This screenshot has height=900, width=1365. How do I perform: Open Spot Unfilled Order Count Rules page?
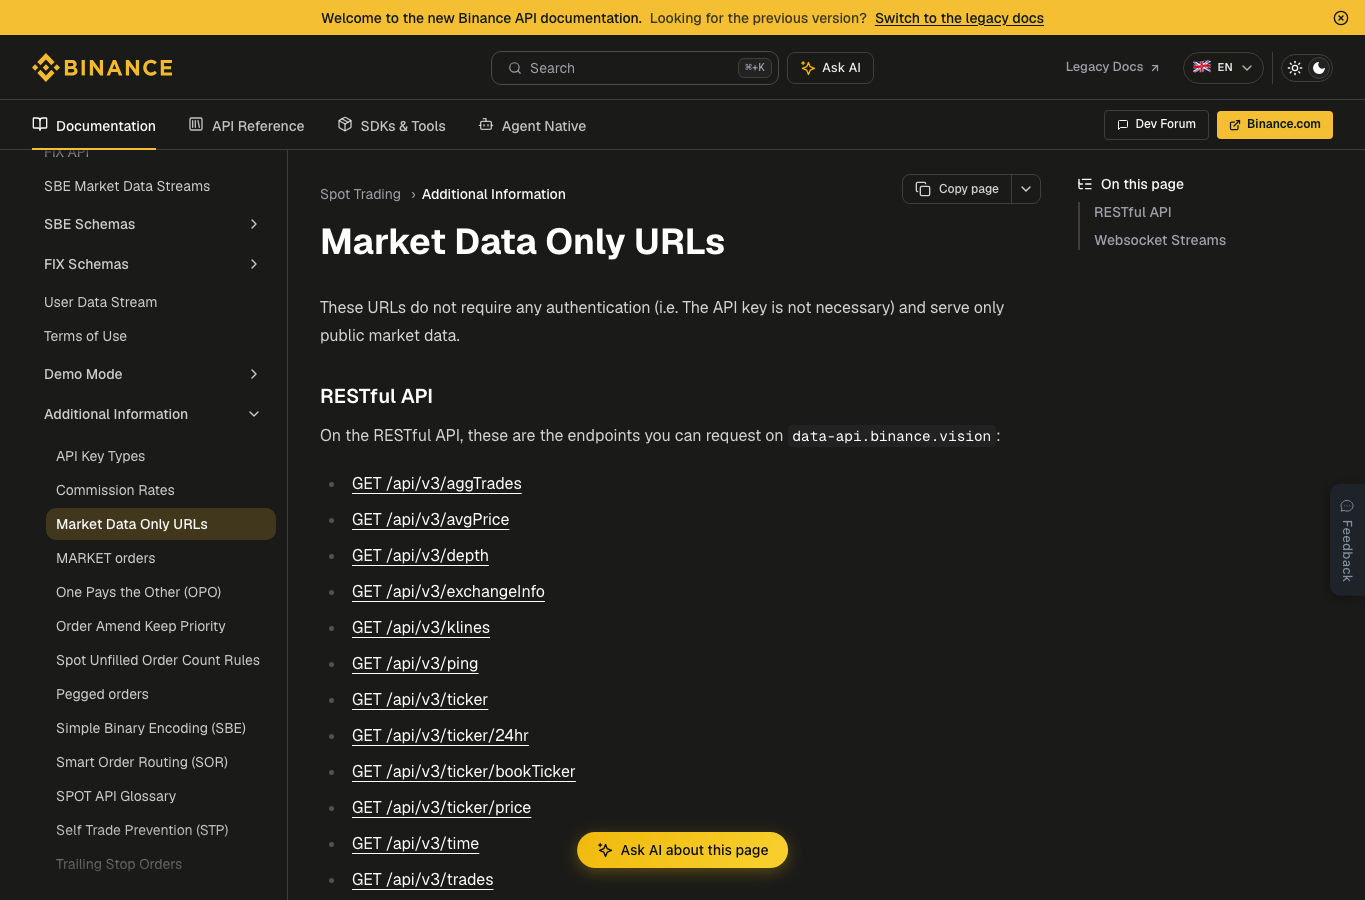[x=157, y=660]
